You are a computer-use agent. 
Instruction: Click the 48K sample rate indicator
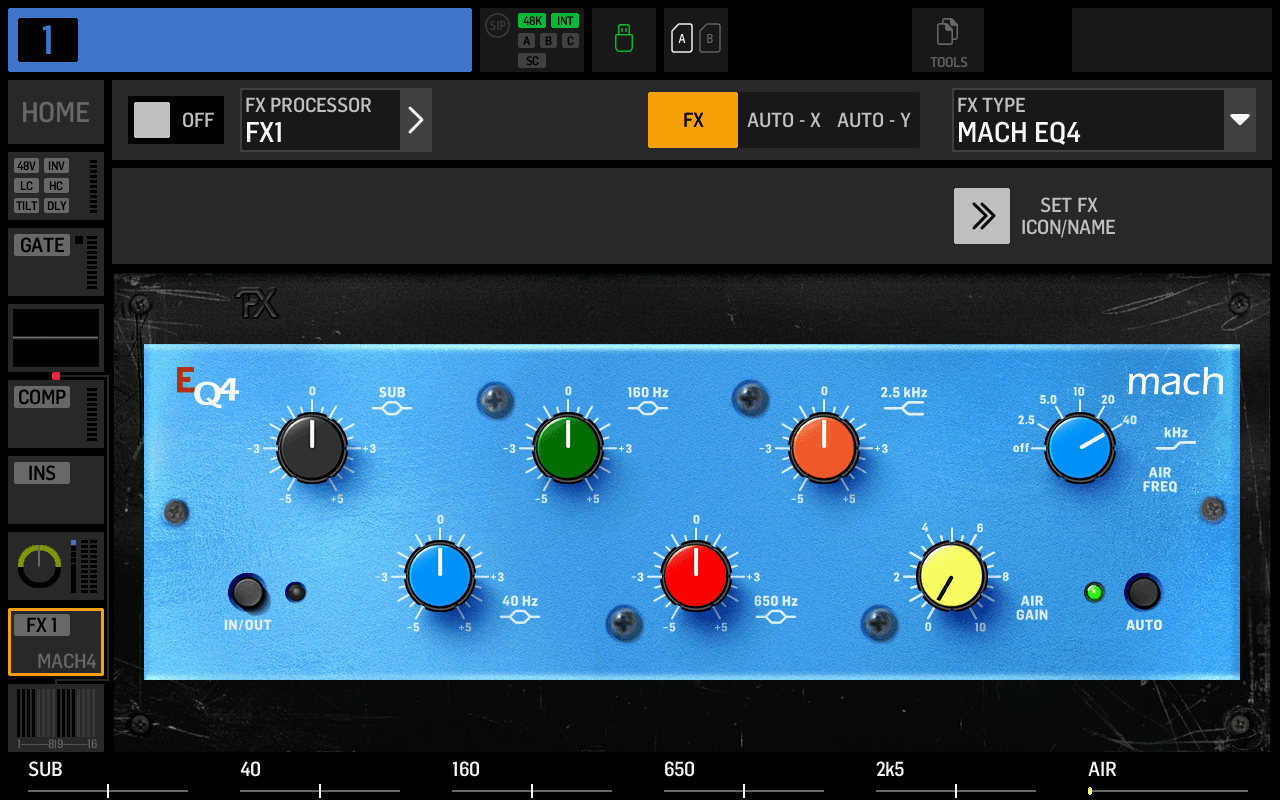point(532,20)
